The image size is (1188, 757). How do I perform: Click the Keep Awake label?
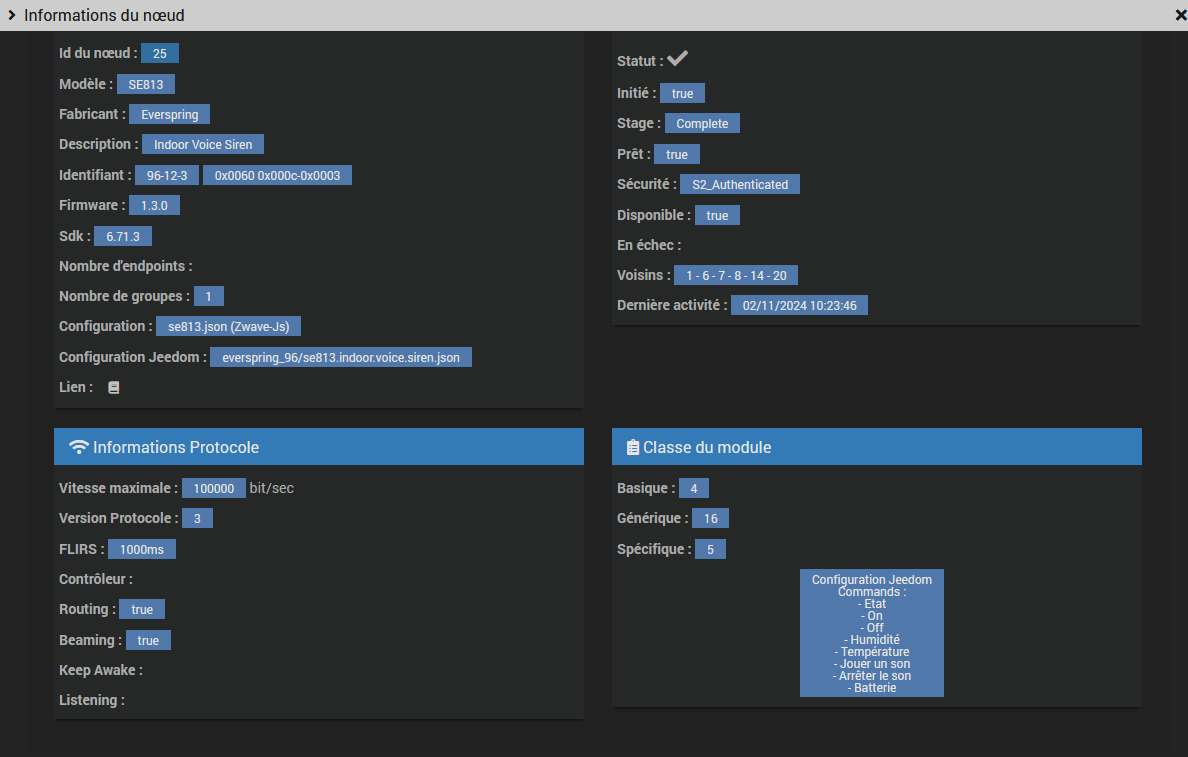click(101, 670)
